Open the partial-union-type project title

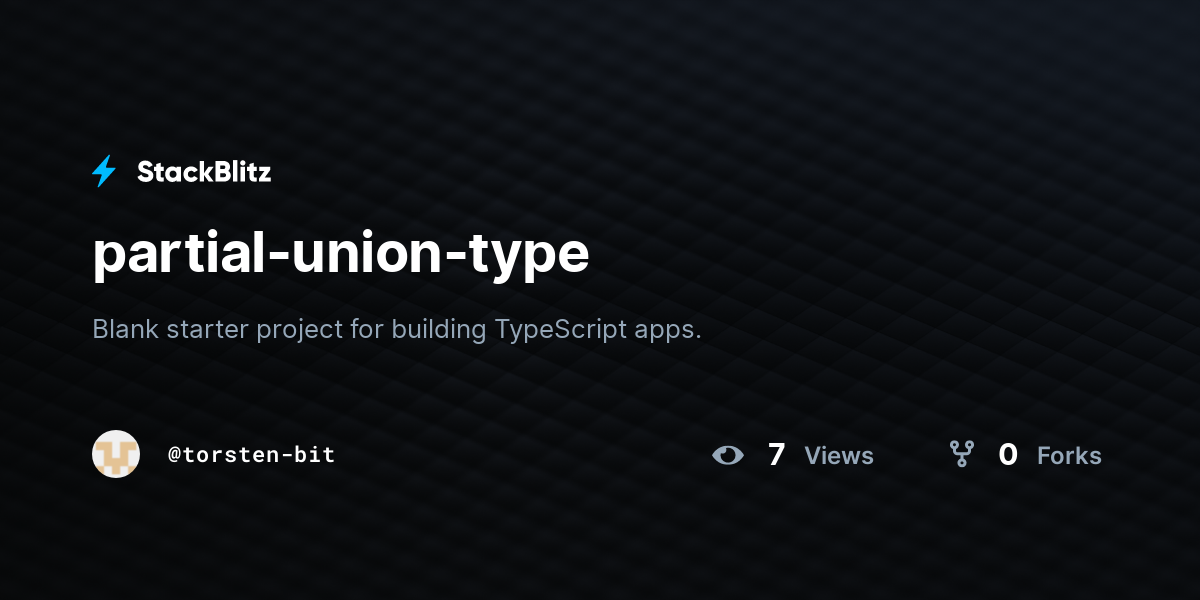tap(341, 254)
